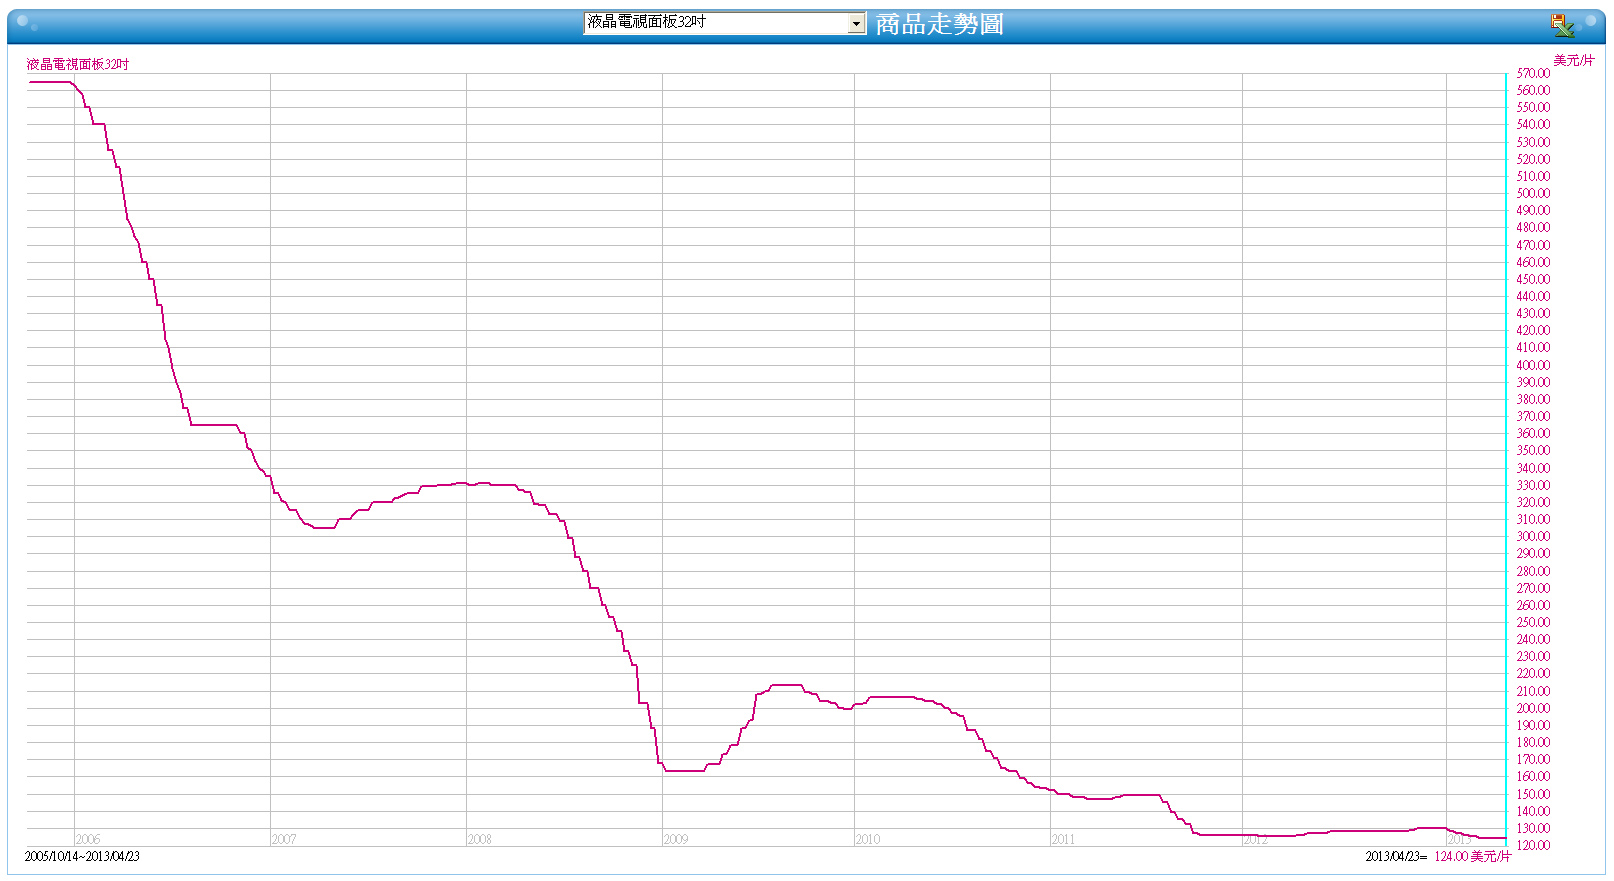Click the 250.00 price axis value
Viewport: 1614px width, 881px height.
pyautogui.click(x=1533, y=622)
